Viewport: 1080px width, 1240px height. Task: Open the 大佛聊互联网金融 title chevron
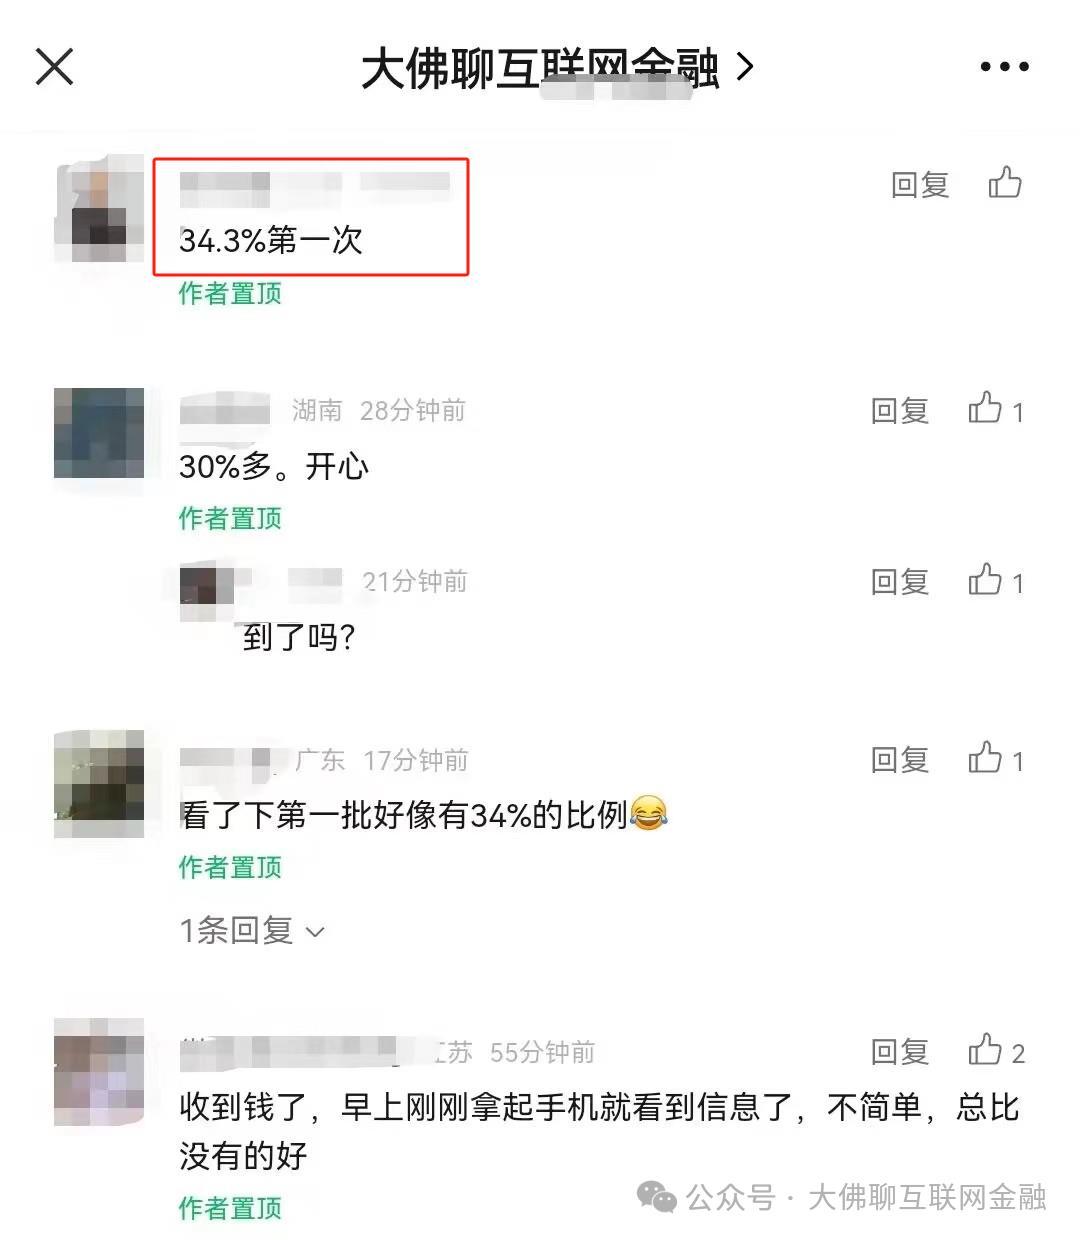click(x=745, y=67)
